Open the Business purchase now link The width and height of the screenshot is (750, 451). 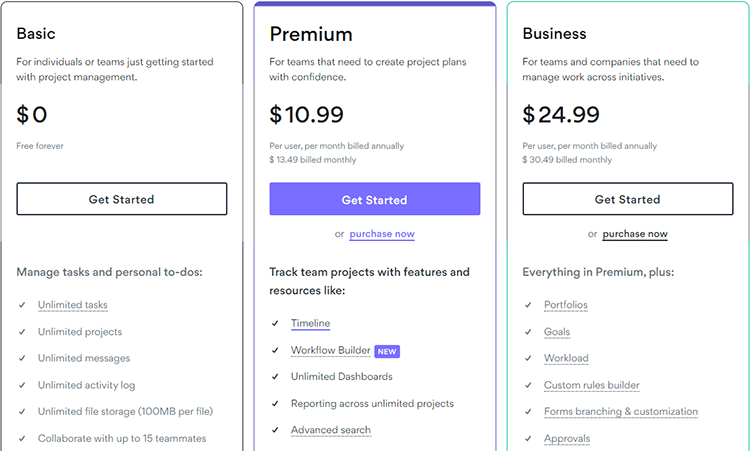635,234
